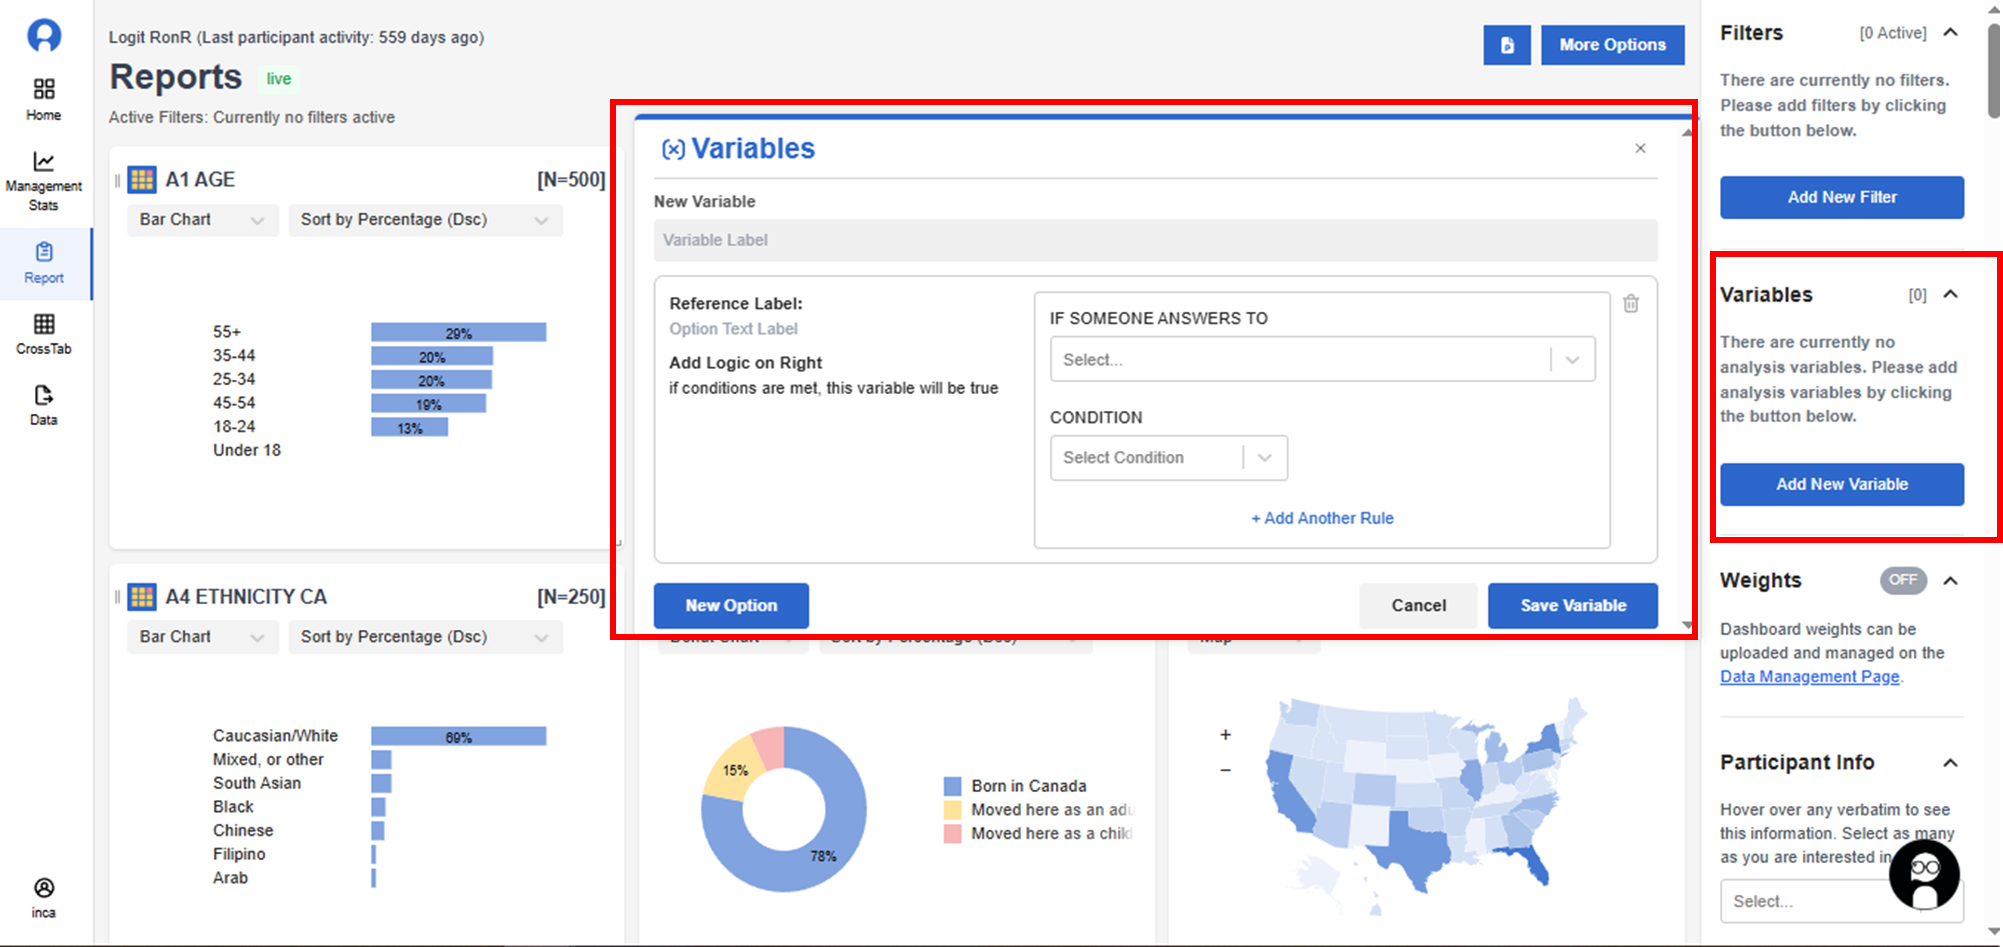Collapse the Filters panel section
The height and width of the screenshot is (947, 2003).
tap(1950, 33)
